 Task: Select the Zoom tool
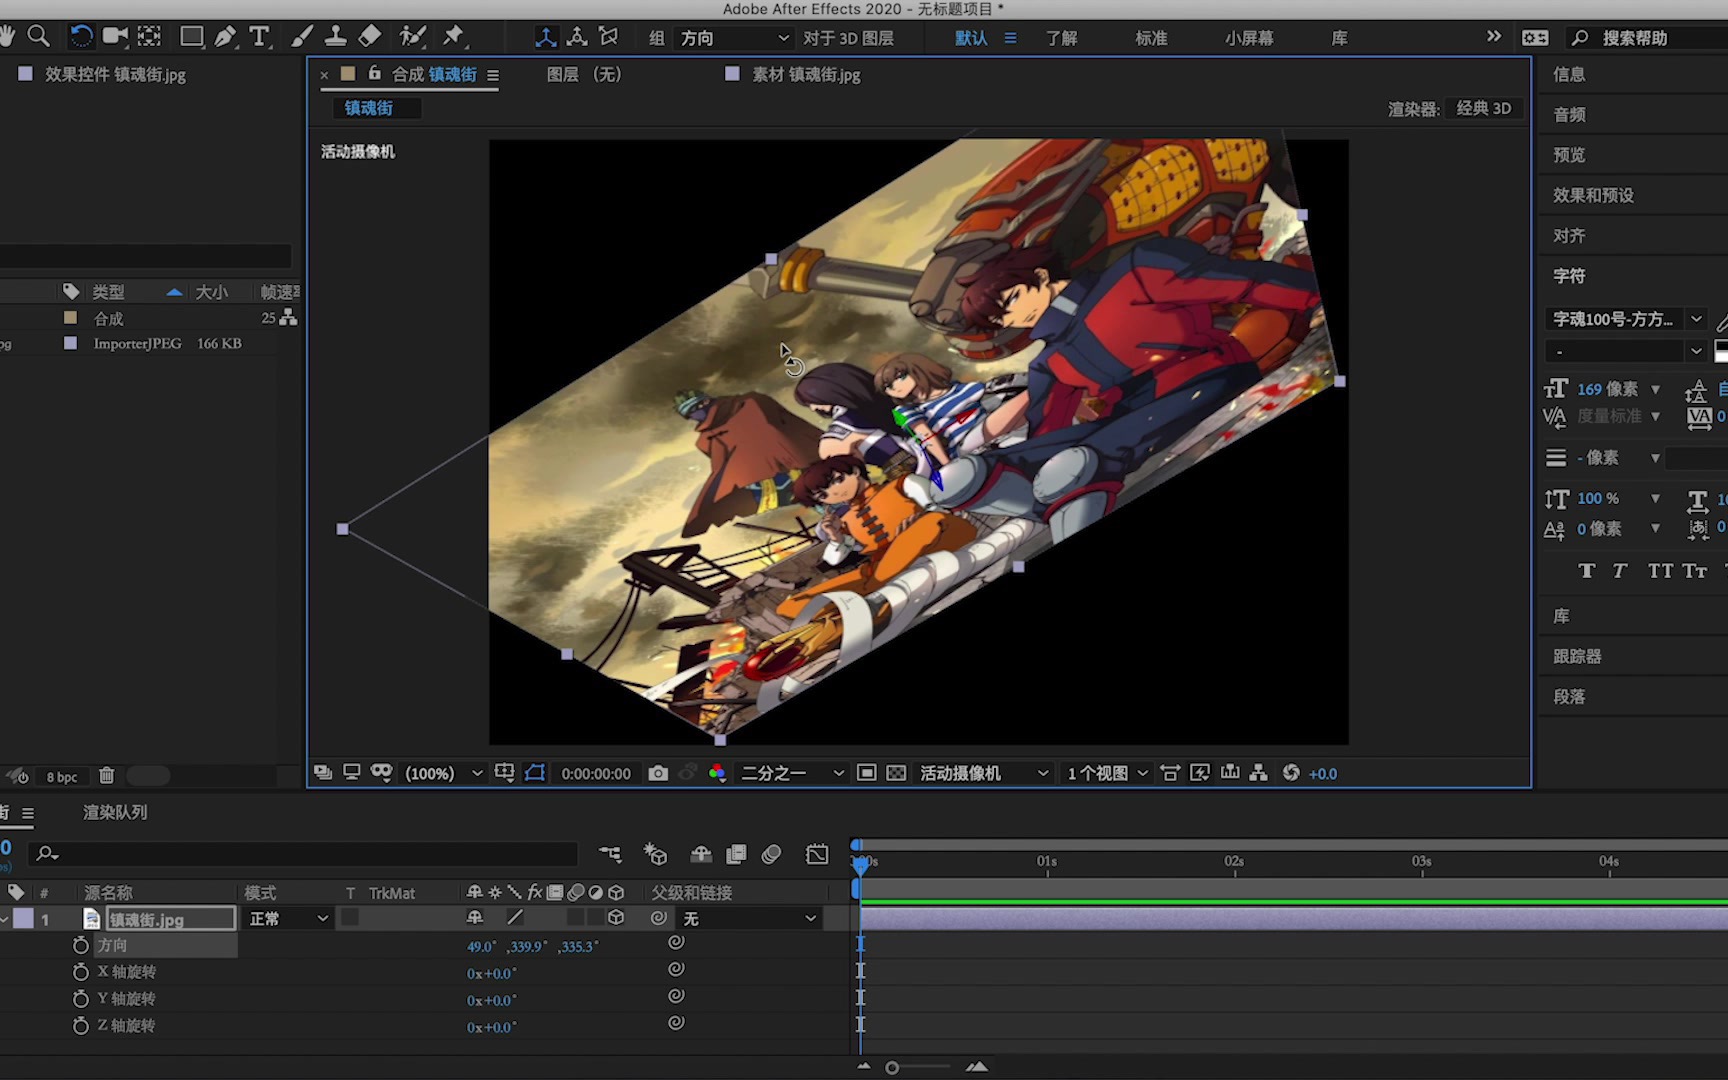click(x=40, y=35)
